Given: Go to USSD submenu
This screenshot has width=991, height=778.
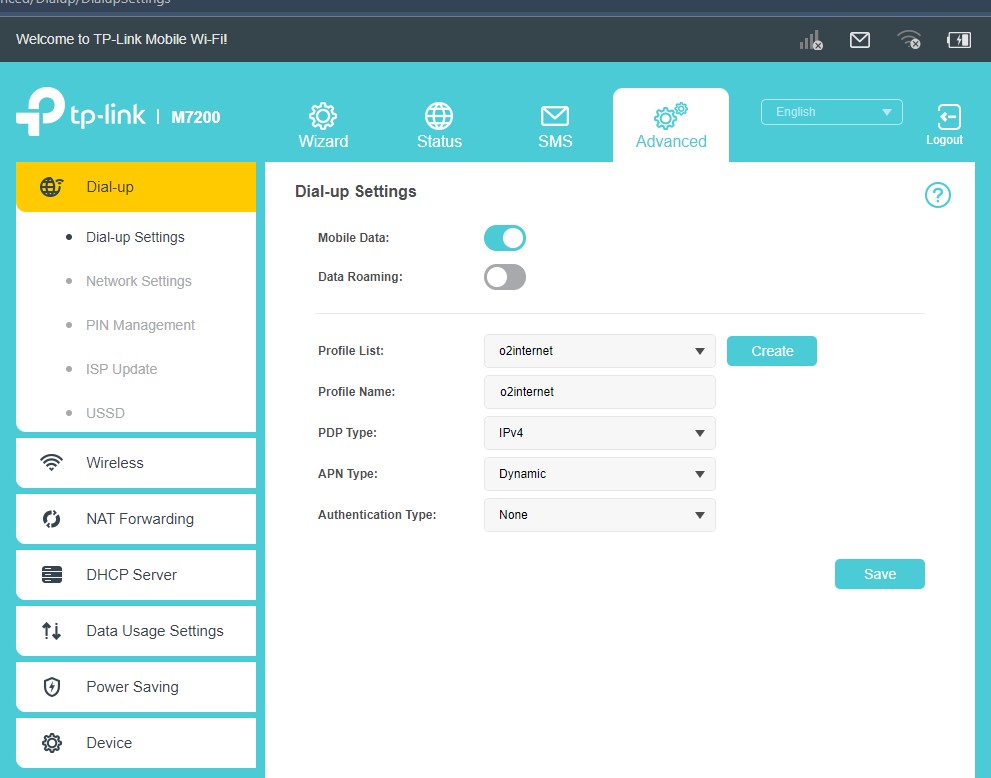Looking at the screenshot, I should pos(105,413).
